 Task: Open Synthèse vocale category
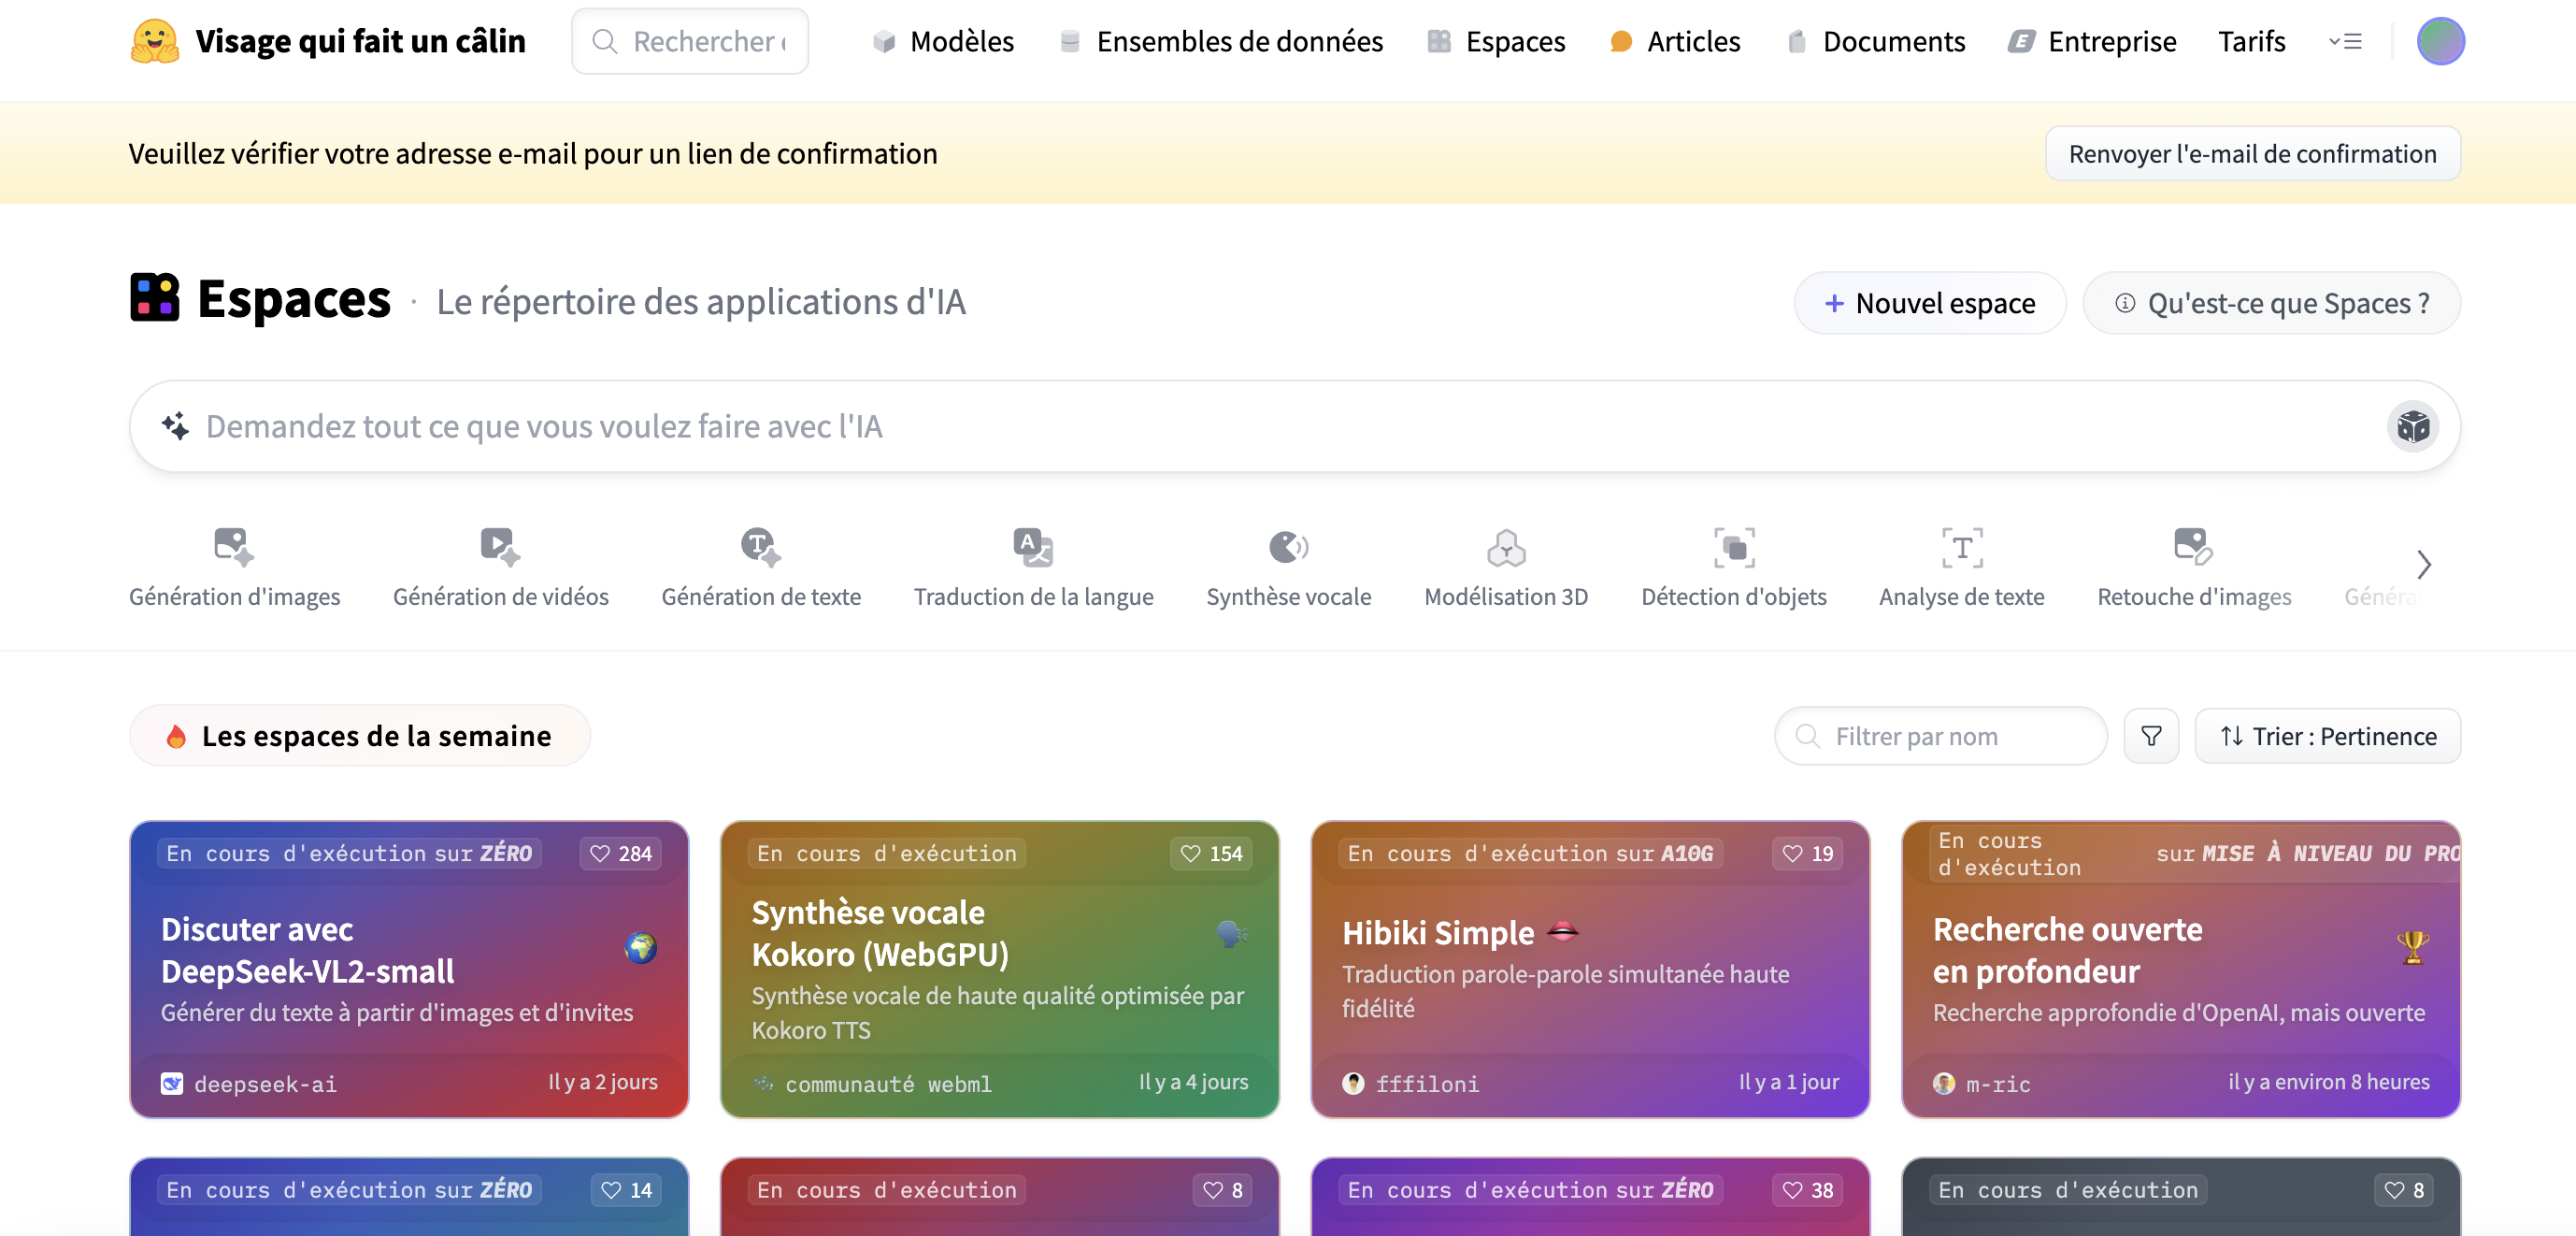click(x=1288, y=568)
